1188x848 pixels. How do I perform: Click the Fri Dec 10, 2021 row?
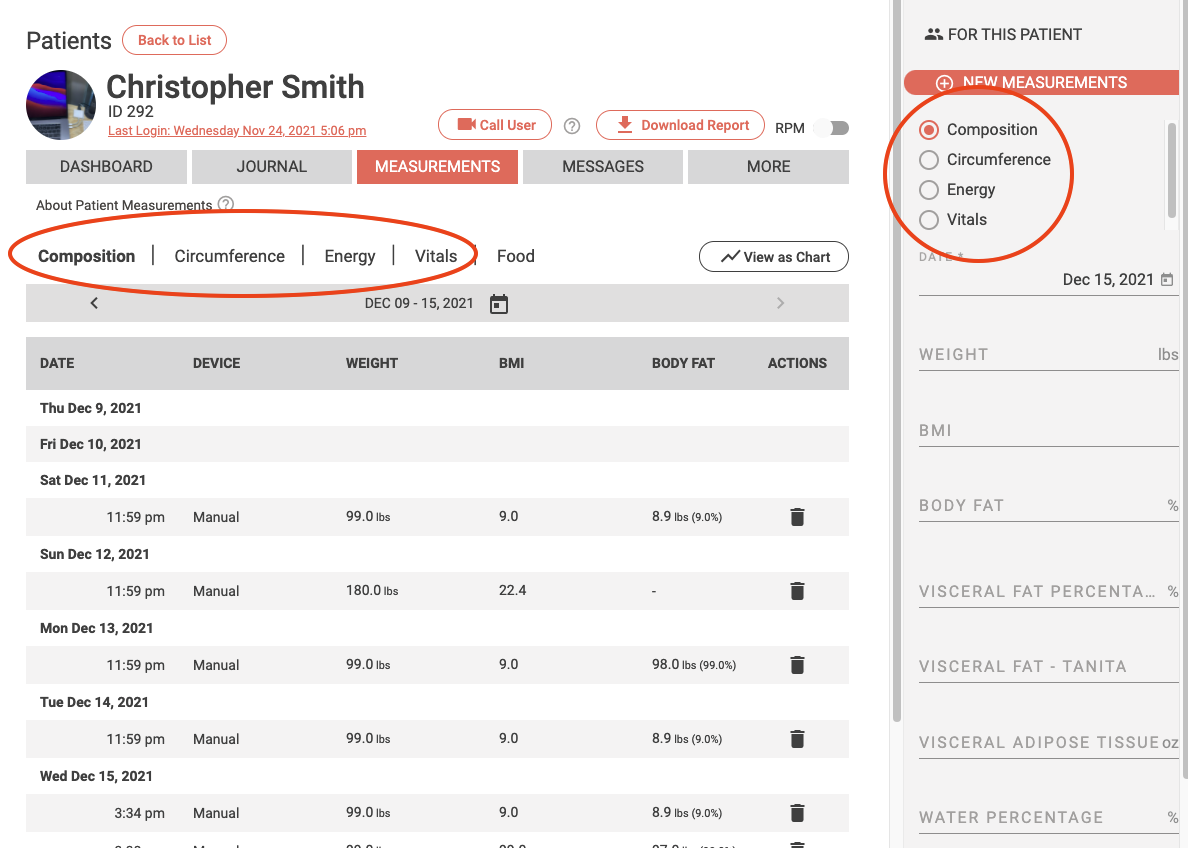[x=437, y=444]
